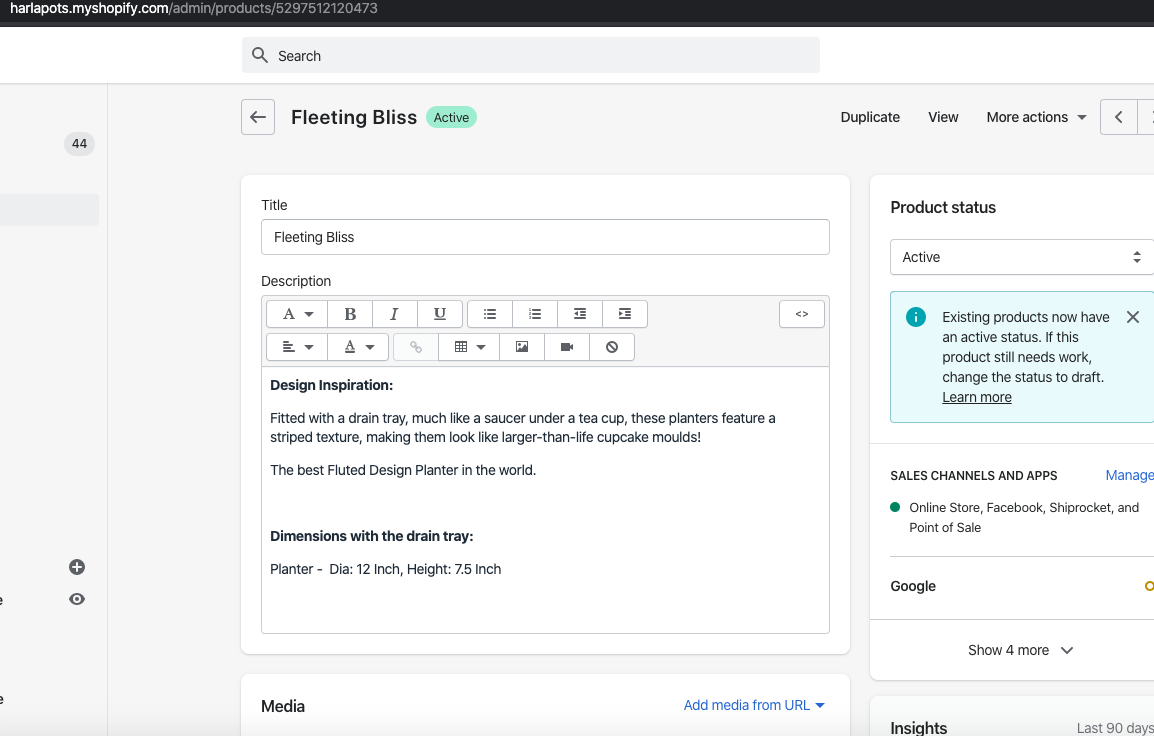Open the More actions menu
Screen dimensions: 1154x736
tap(1035, 117)
